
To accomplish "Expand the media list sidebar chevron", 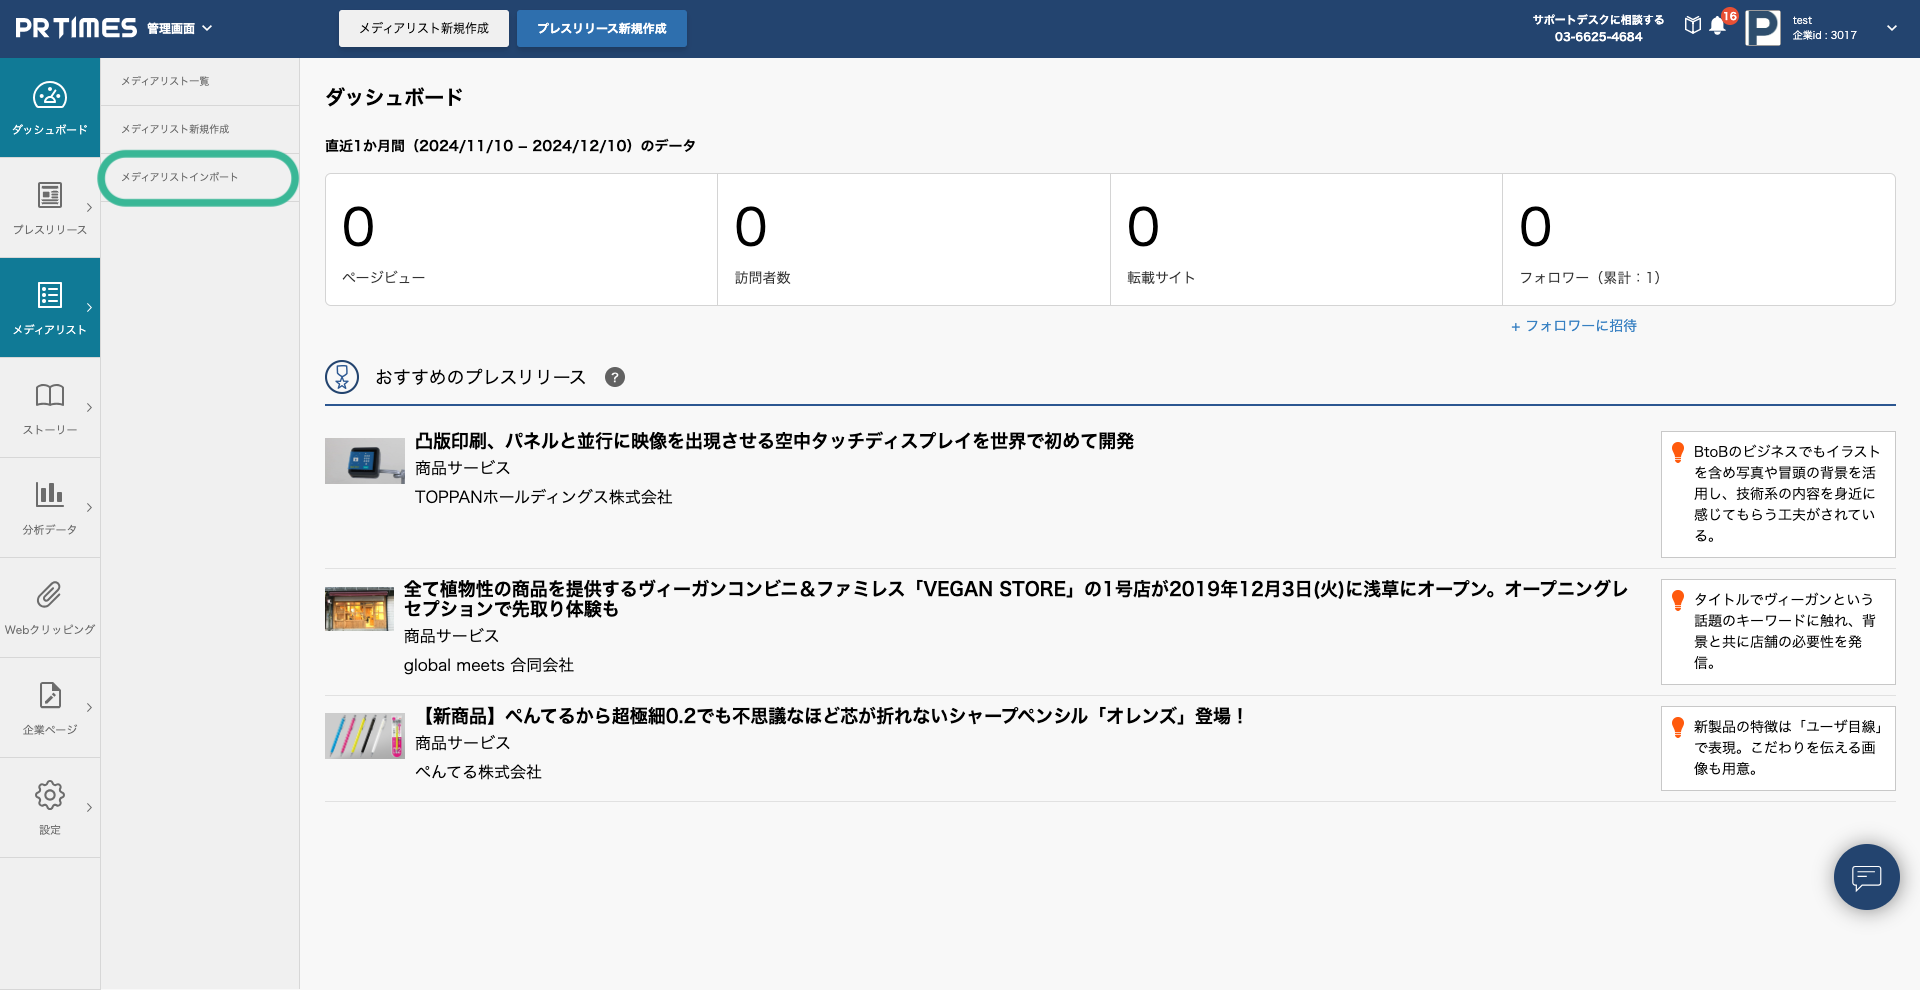I will point(89,307).
